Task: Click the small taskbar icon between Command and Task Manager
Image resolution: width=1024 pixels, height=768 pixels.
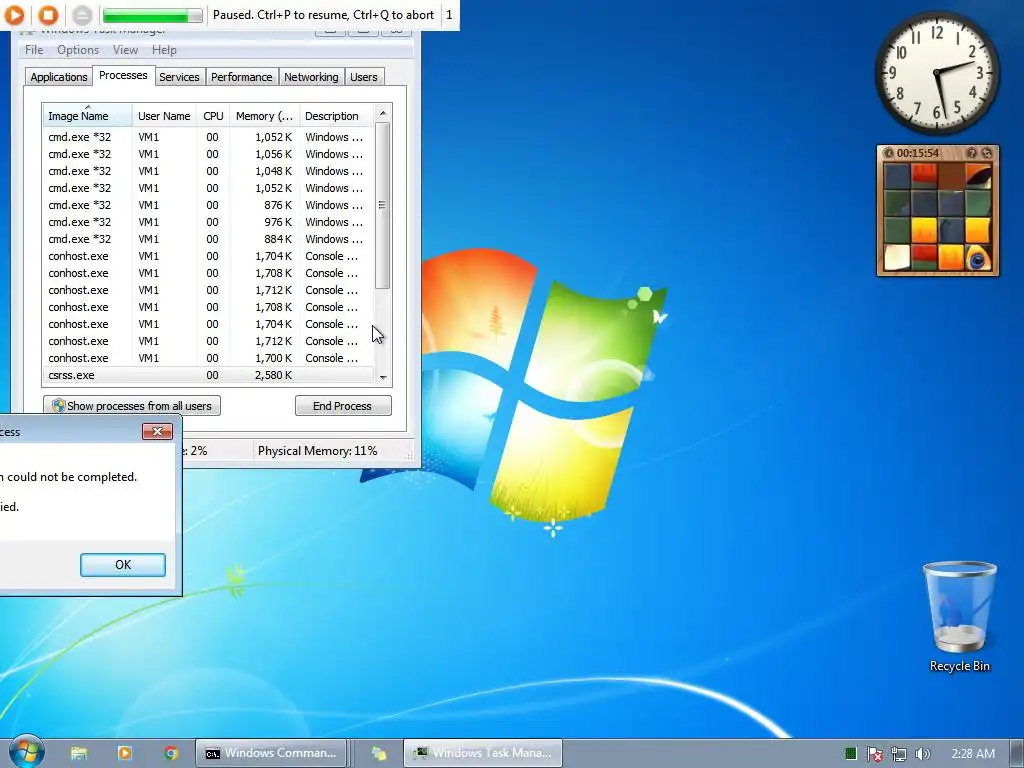Action: tap(379, 753)
